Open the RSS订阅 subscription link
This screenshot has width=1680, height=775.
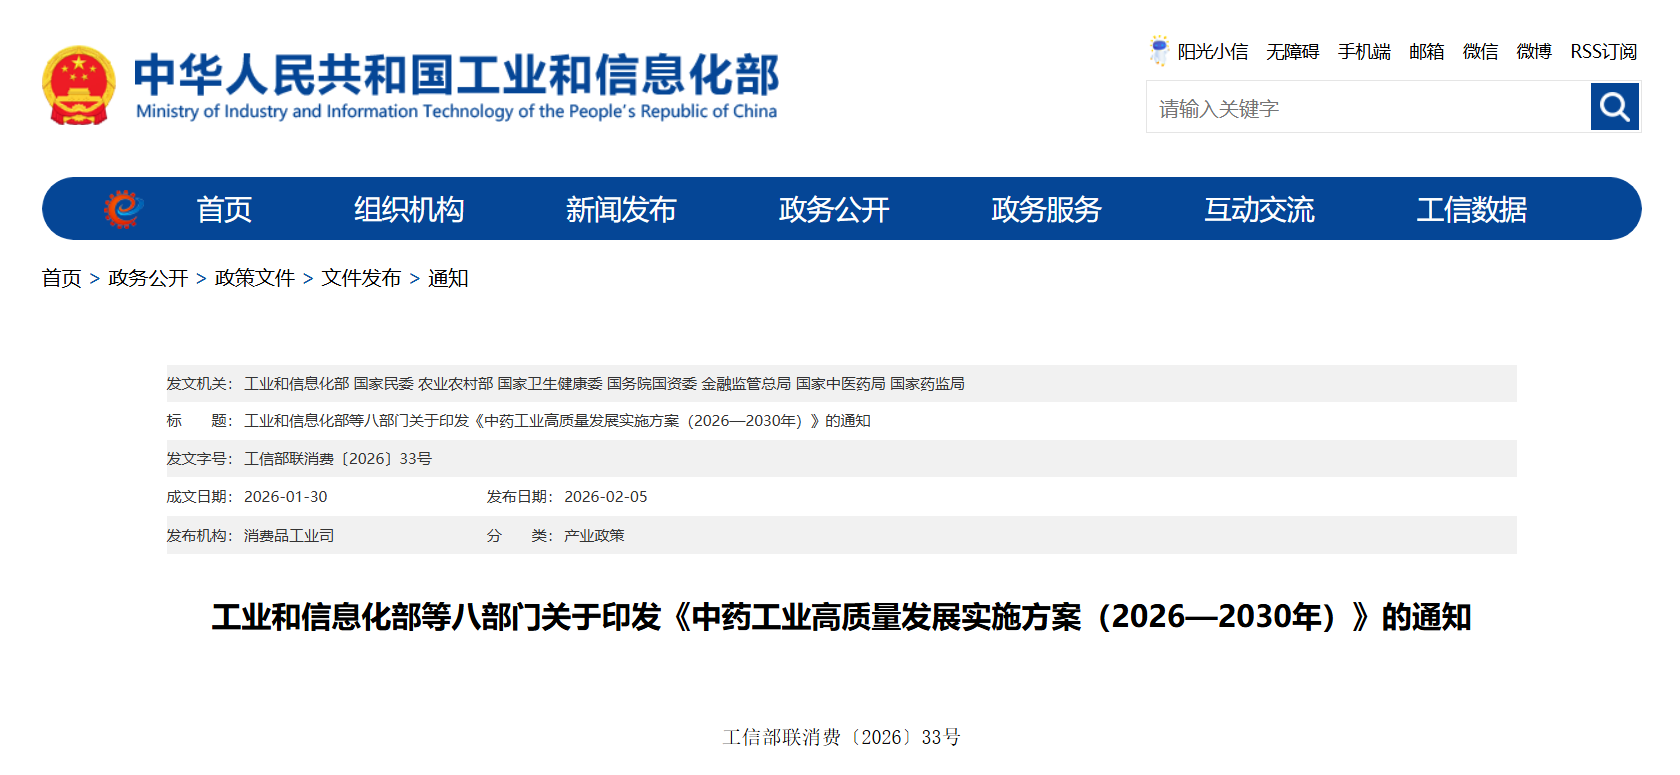click(x=1603, y=52)
